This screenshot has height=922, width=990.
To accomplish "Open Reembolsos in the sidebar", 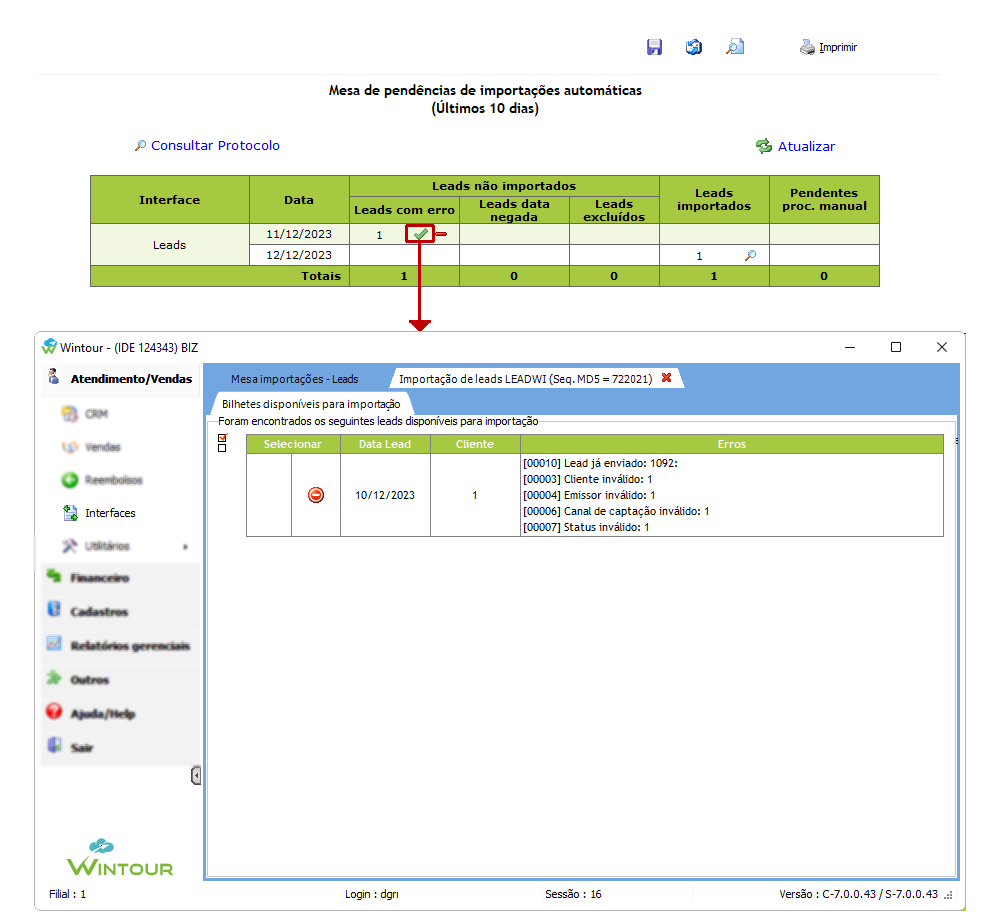I will click(114, 480).
